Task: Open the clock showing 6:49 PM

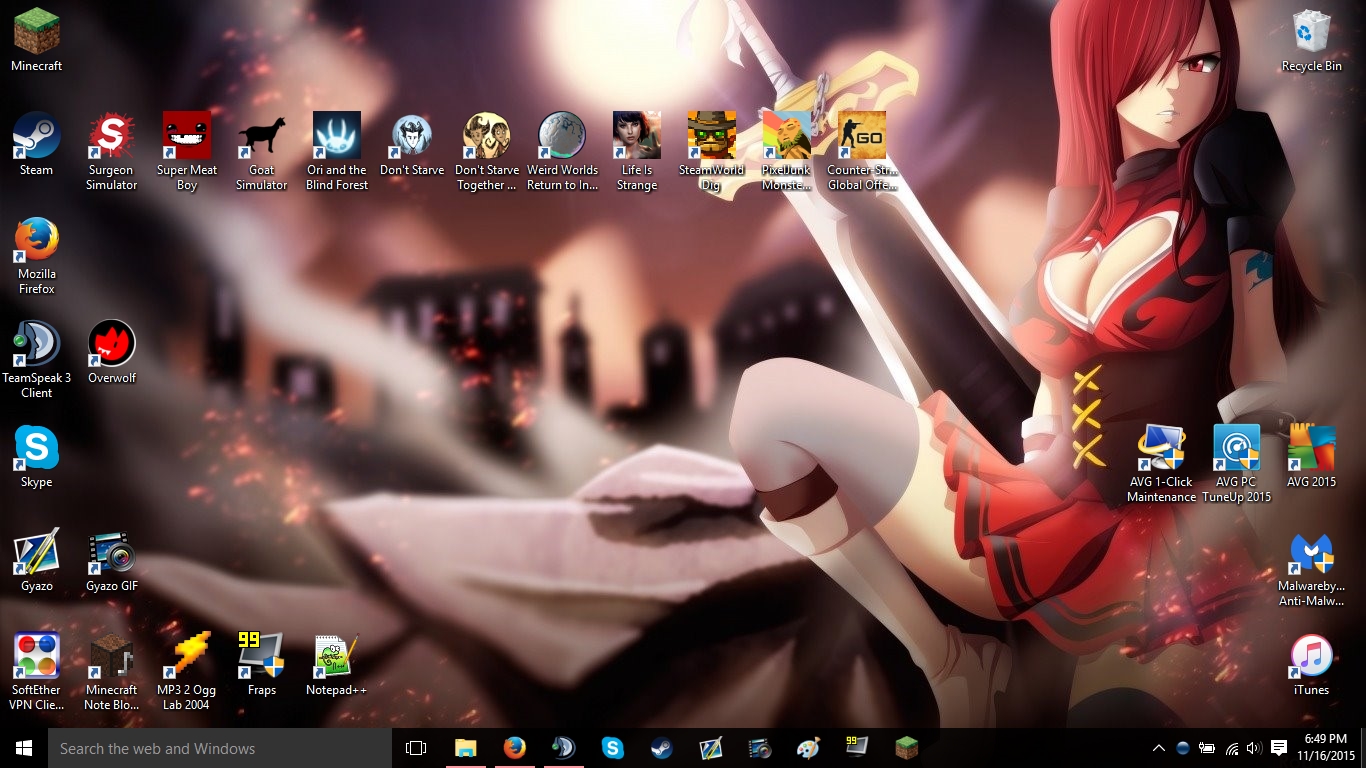Action: point(1324,748)
